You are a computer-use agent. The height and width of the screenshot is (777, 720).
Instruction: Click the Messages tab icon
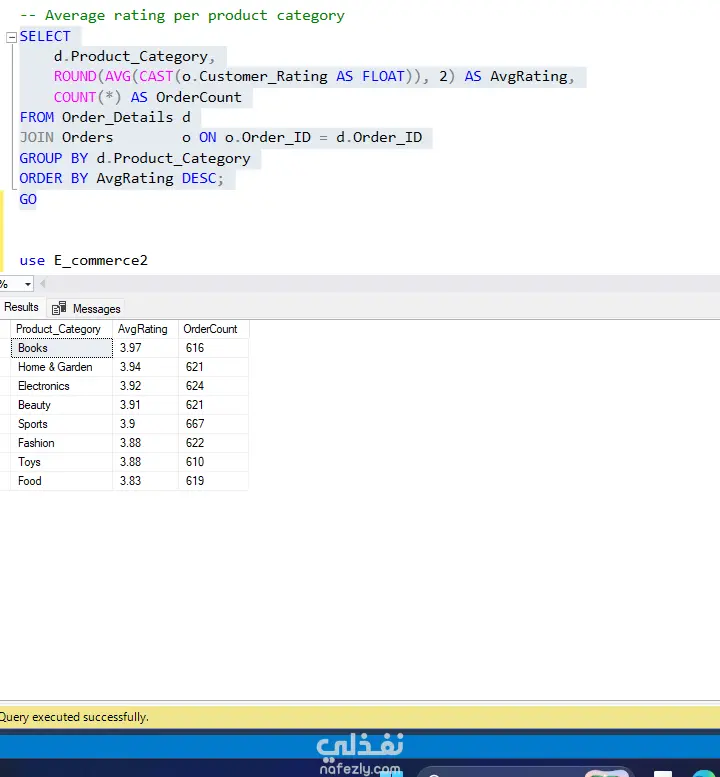tap(59, 308)
